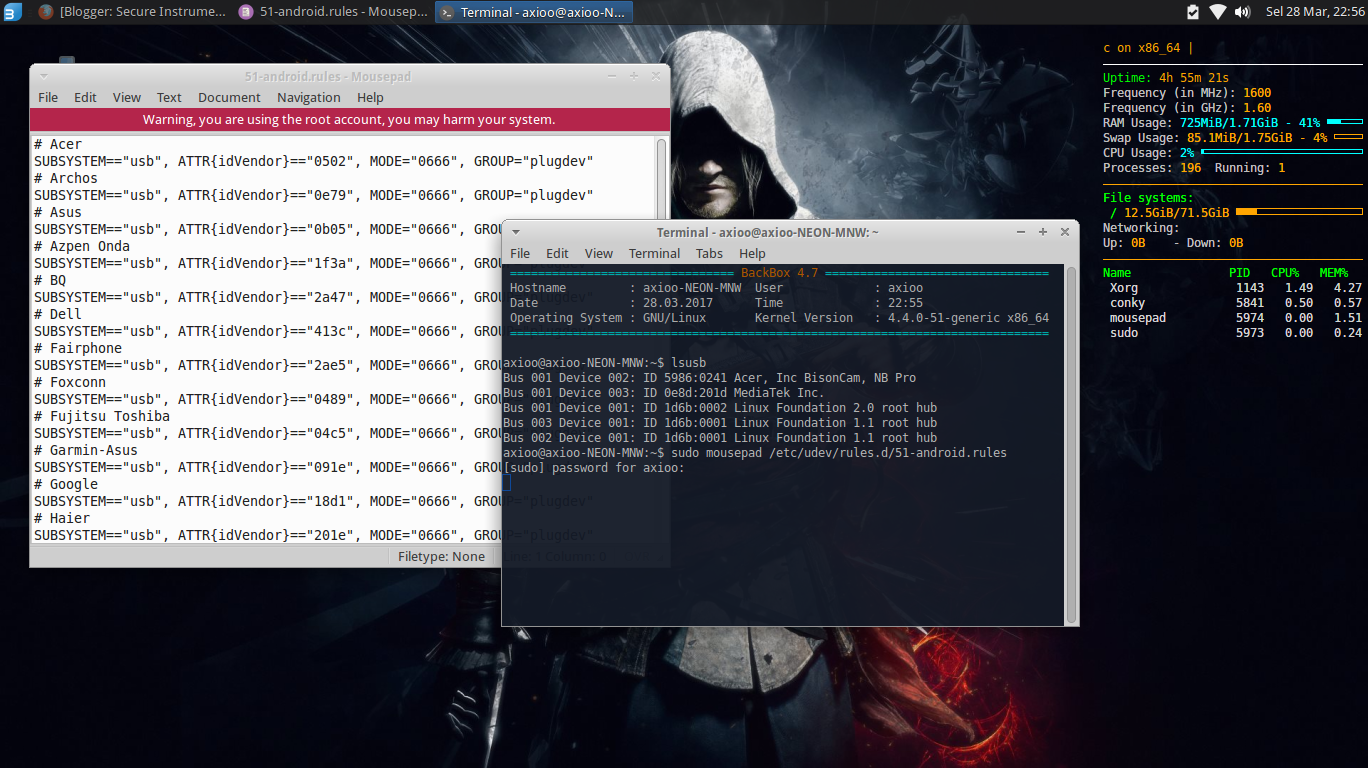Open the Terminal menu in the Terminal window

[x=654, y=253]
